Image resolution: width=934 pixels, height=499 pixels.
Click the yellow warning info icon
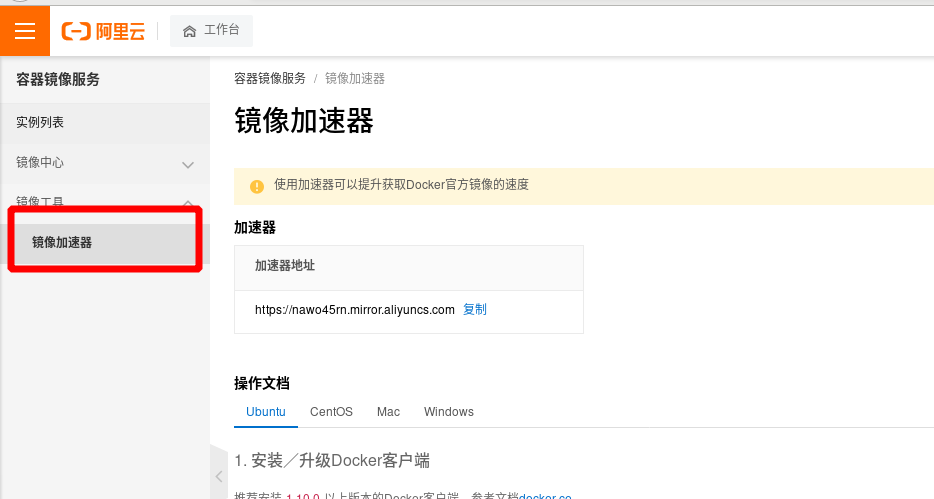257,186
